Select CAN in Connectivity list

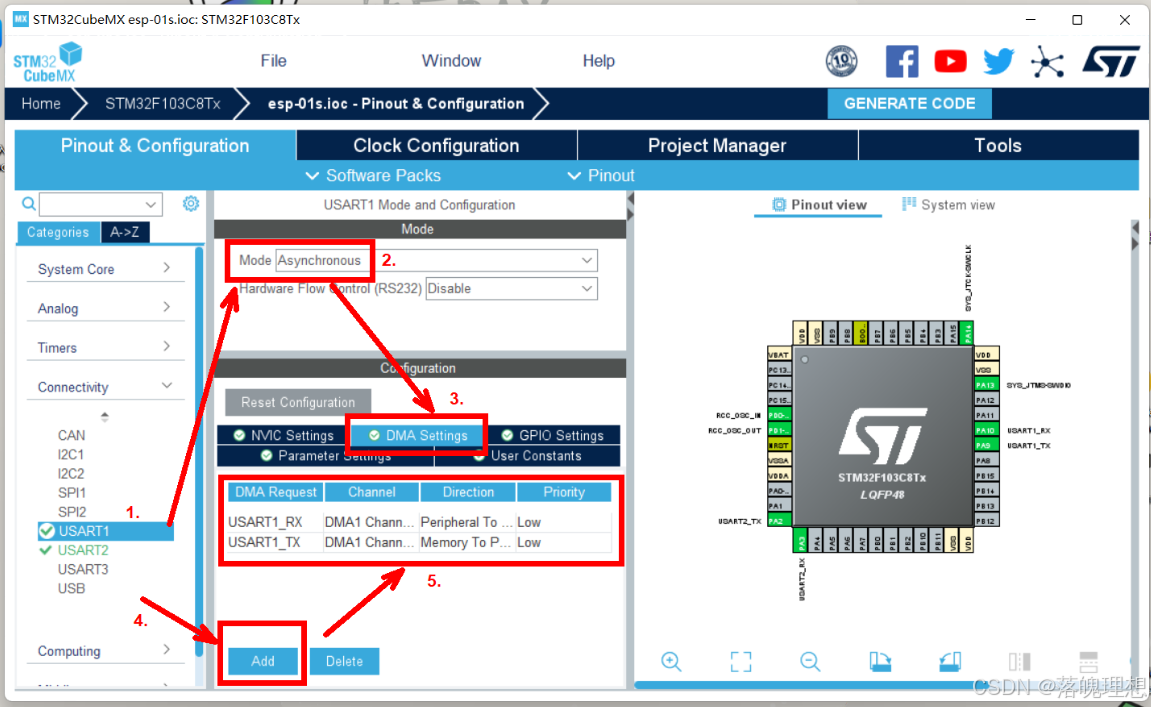(x=71, y=435)
